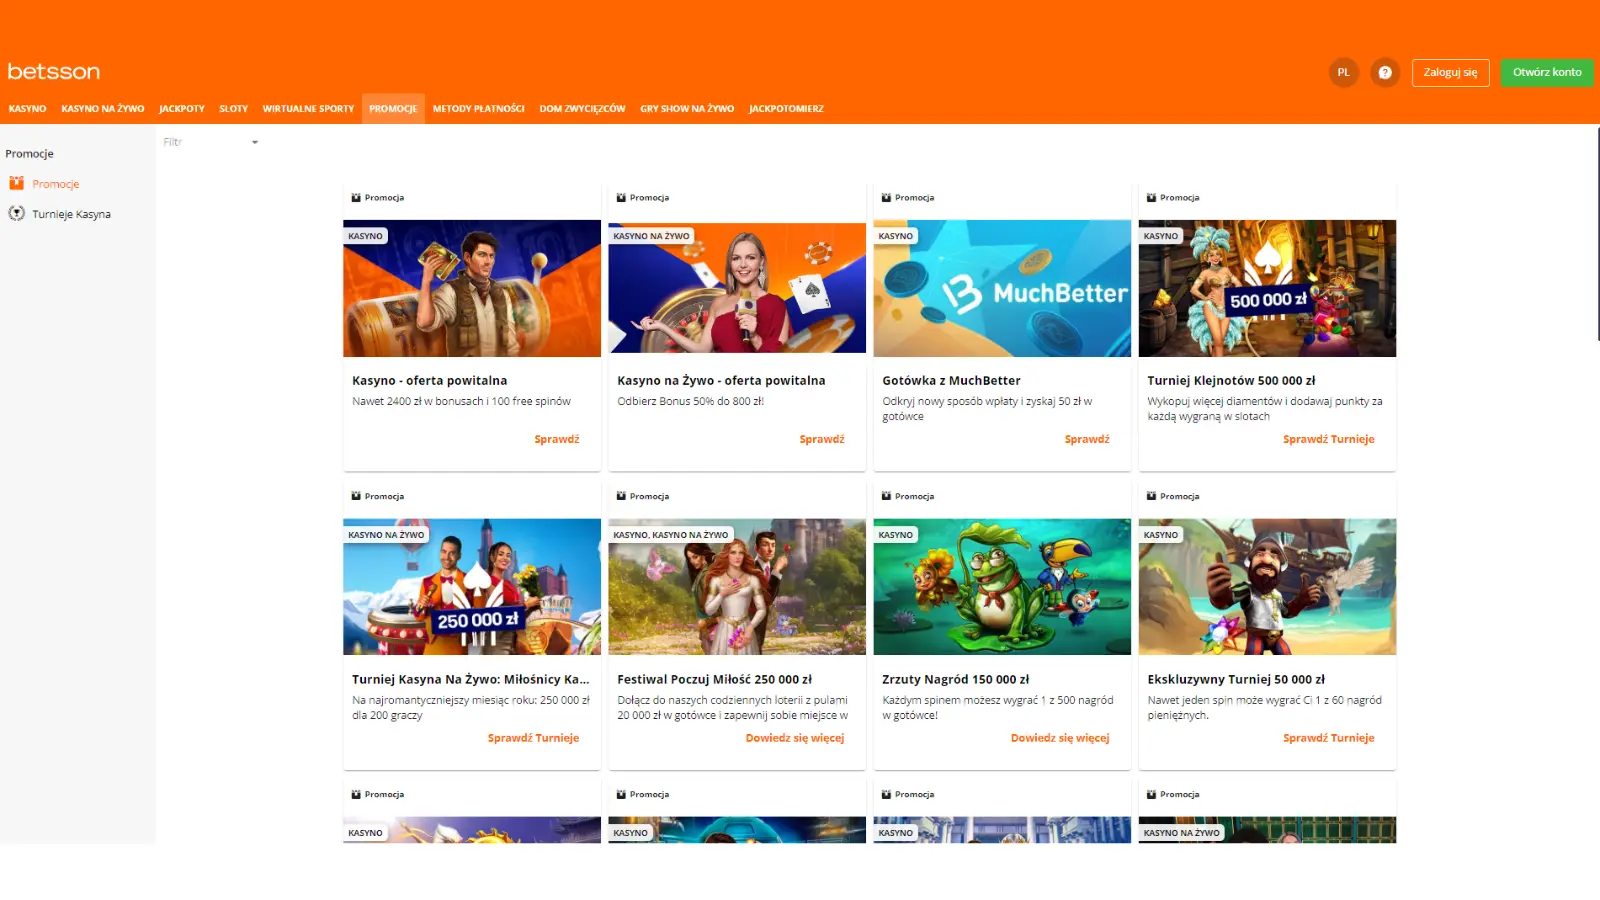Open WIRTUALNE SPORTY menu item
The height and width of the screenshot is (900, 1600).
tap(308, 109)
